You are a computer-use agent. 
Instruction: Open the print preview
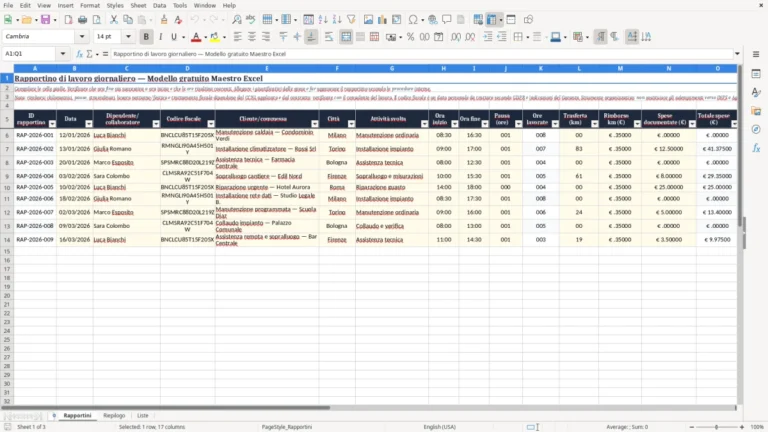coord(96,20)
